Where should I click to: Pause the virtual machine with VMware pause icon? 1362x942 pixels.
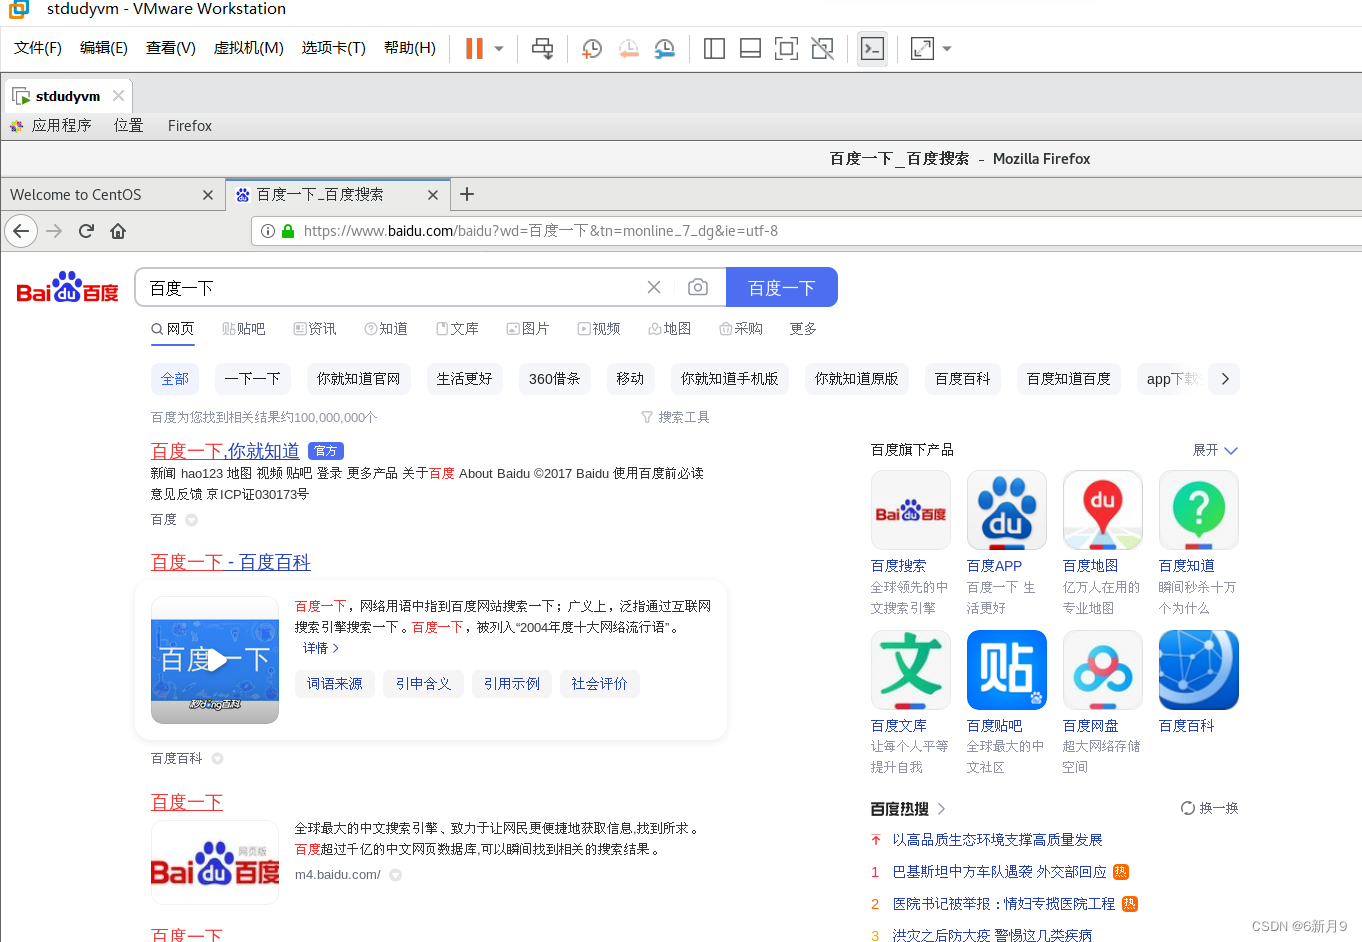(474, 48)
